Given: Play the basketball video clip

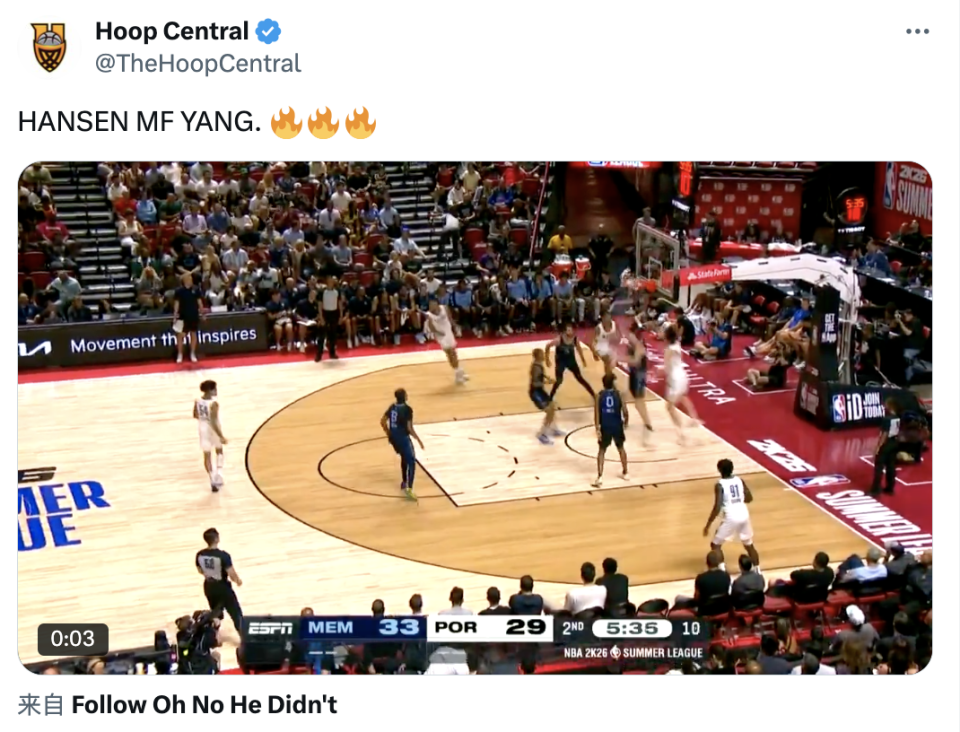Looking at the screenshot, I should (475, 418).
